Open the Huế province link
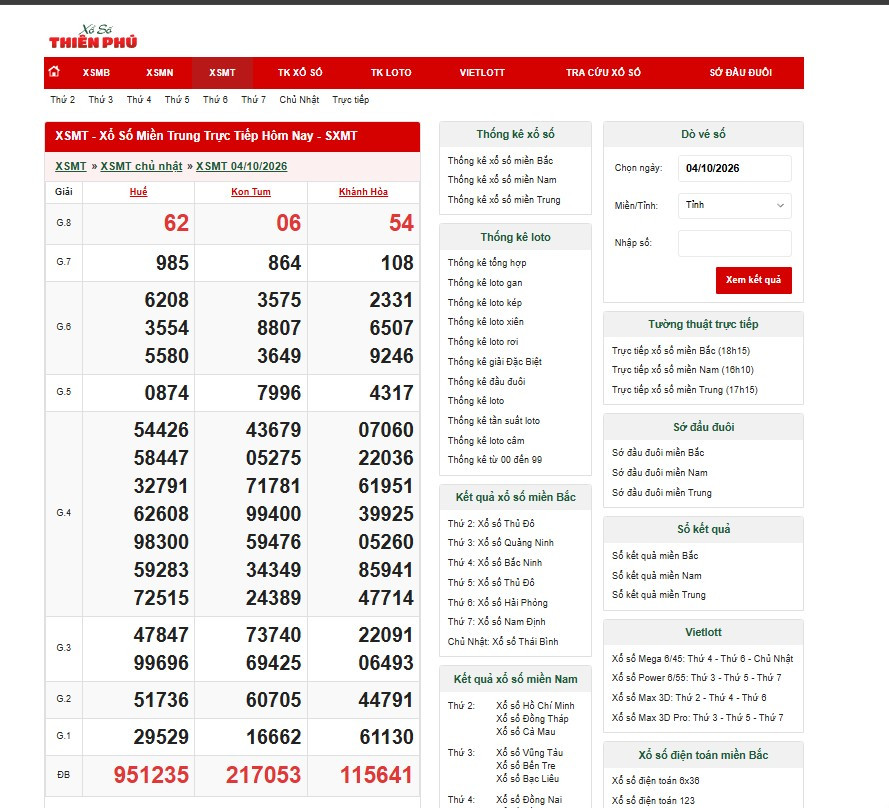 138,192
